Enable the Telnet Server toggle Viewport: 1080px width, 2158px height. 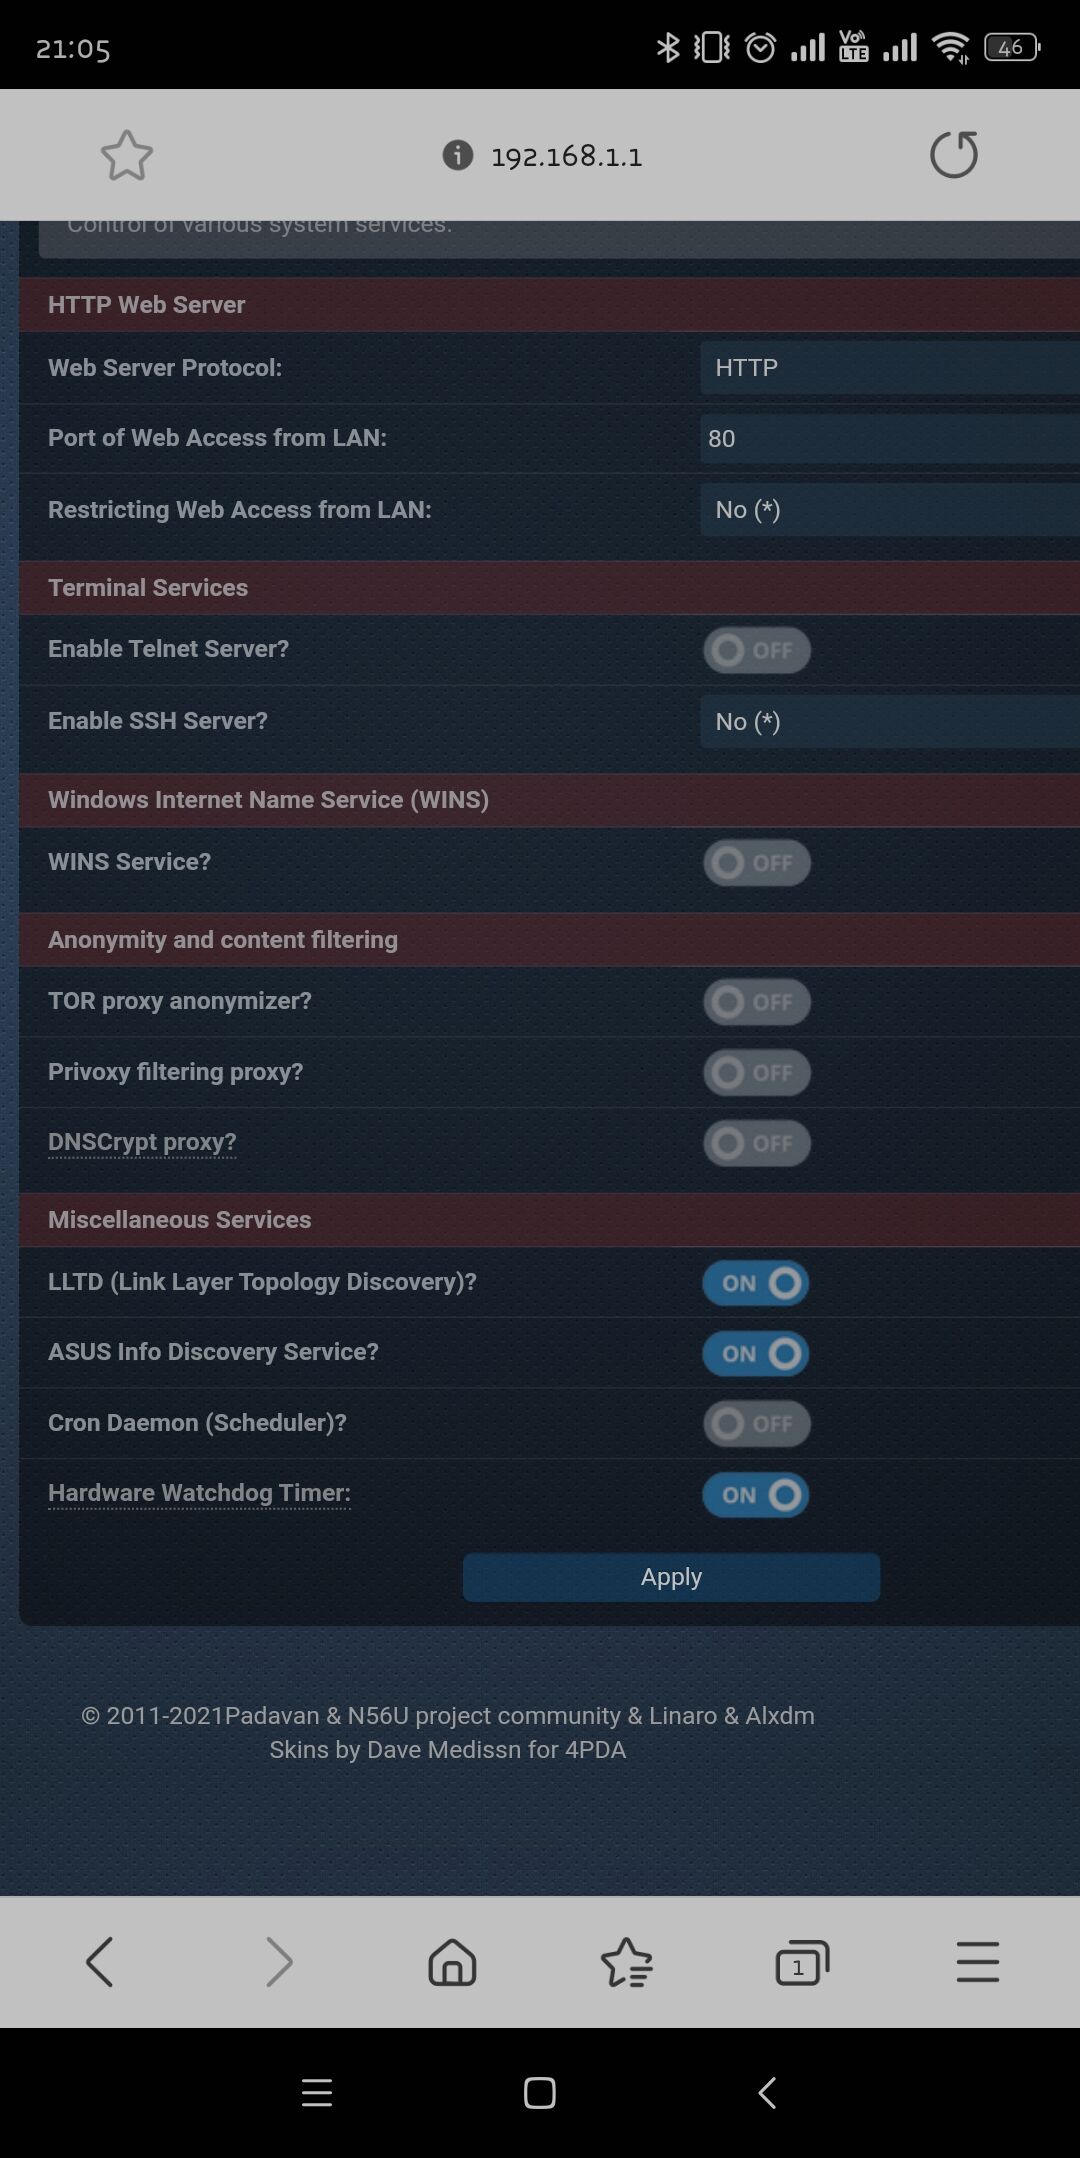tap(757, 650)
